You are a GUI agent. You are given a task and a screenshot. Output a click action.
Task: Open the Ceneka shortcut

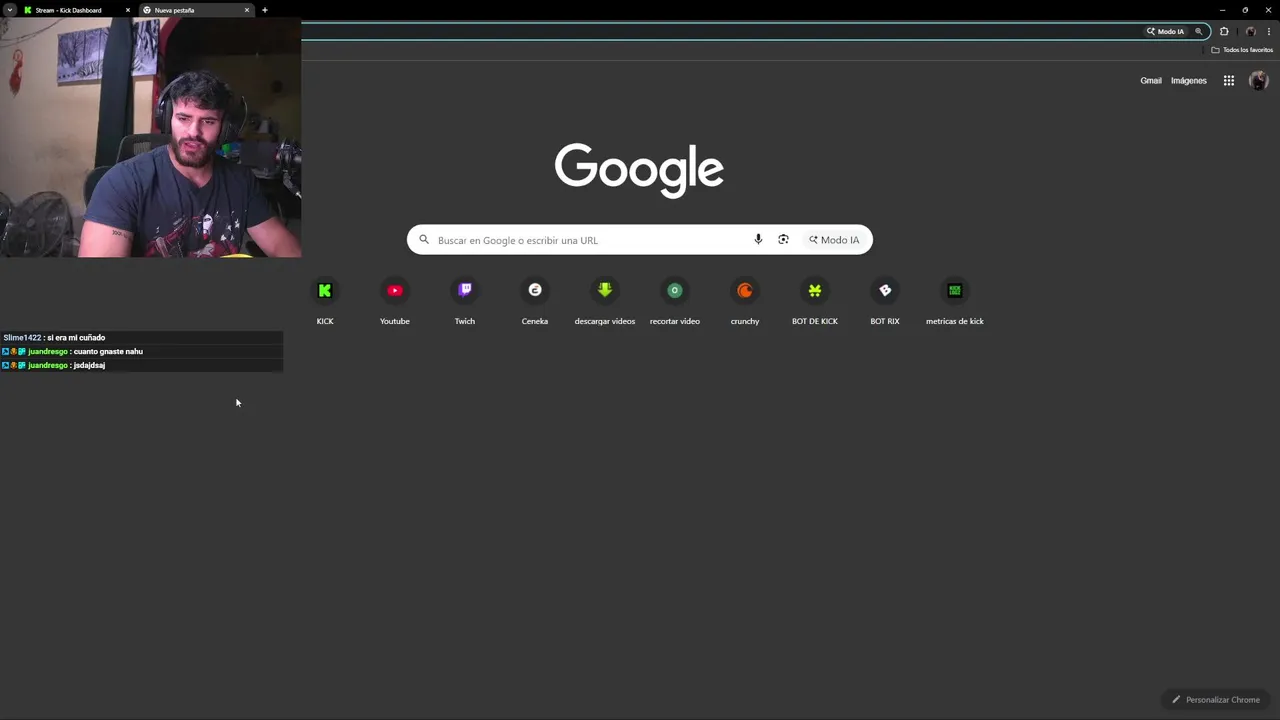click(x=535, y=302)
